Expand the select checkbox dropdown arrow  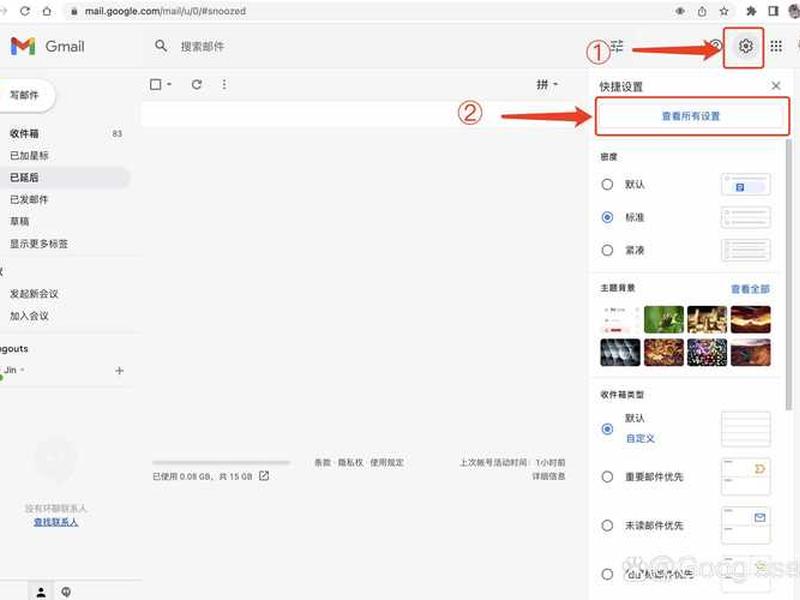click(x=169, y=84)
